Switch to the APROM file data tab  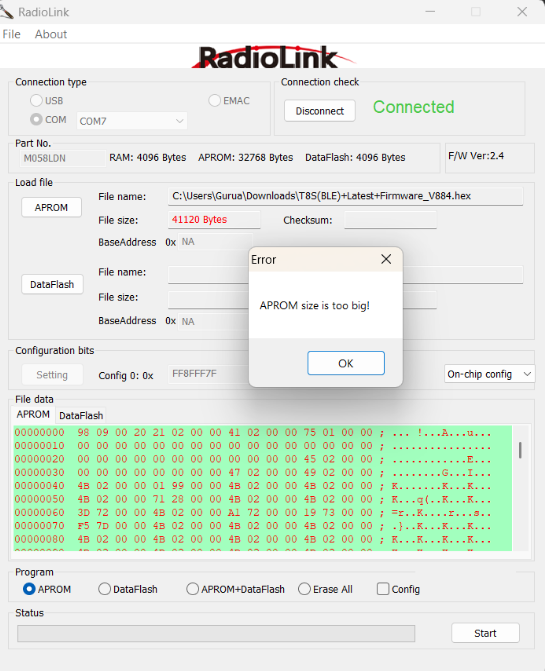tap(33, 415)
